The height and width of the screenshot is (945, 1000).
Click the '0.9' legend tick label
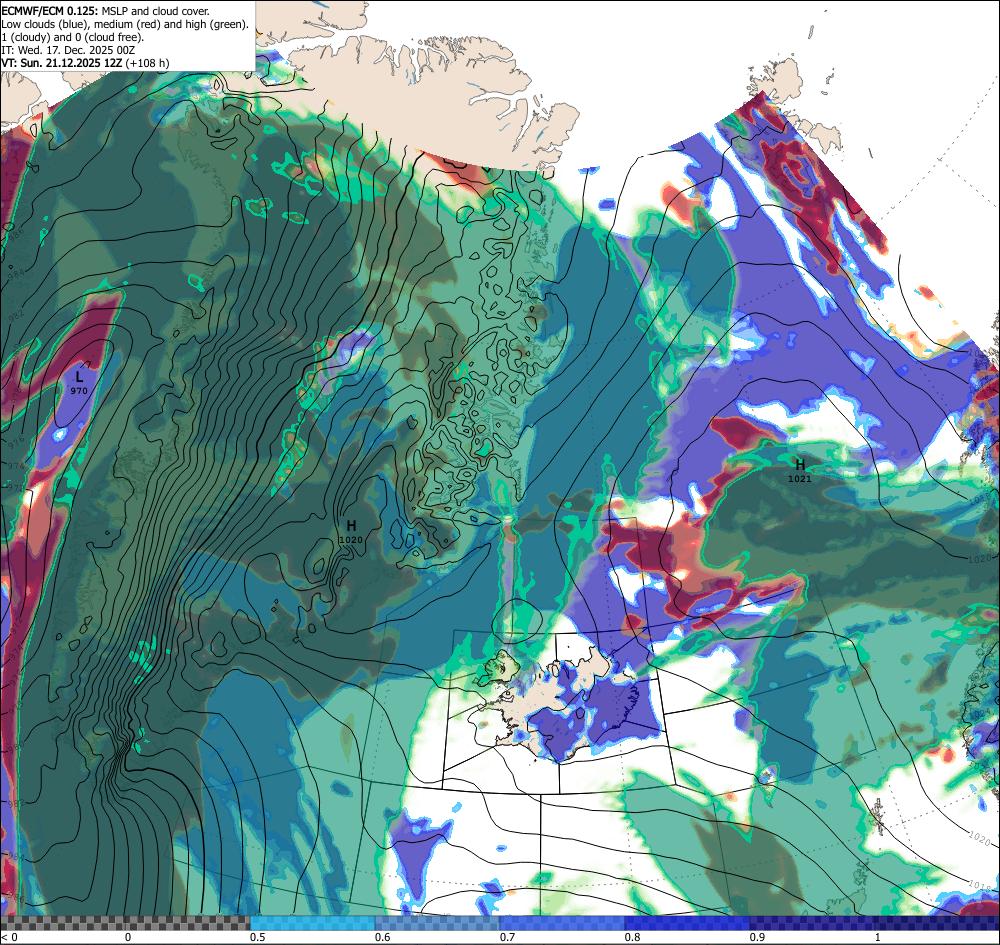(757, 937)
